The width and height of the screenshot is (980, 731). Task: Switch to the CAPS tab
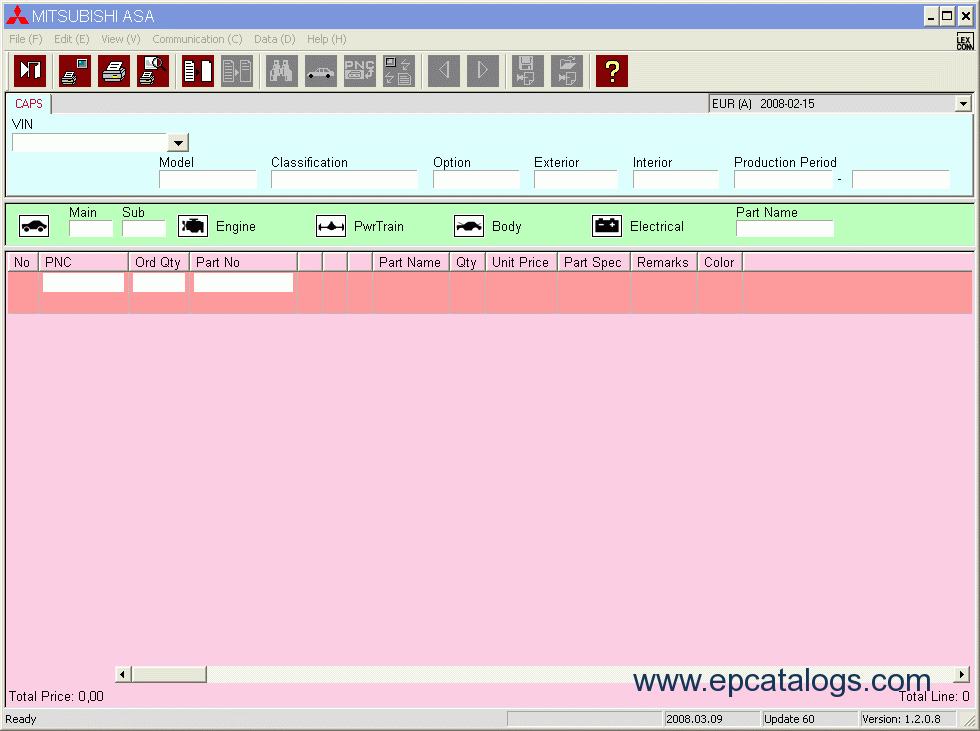coord(29,104)
